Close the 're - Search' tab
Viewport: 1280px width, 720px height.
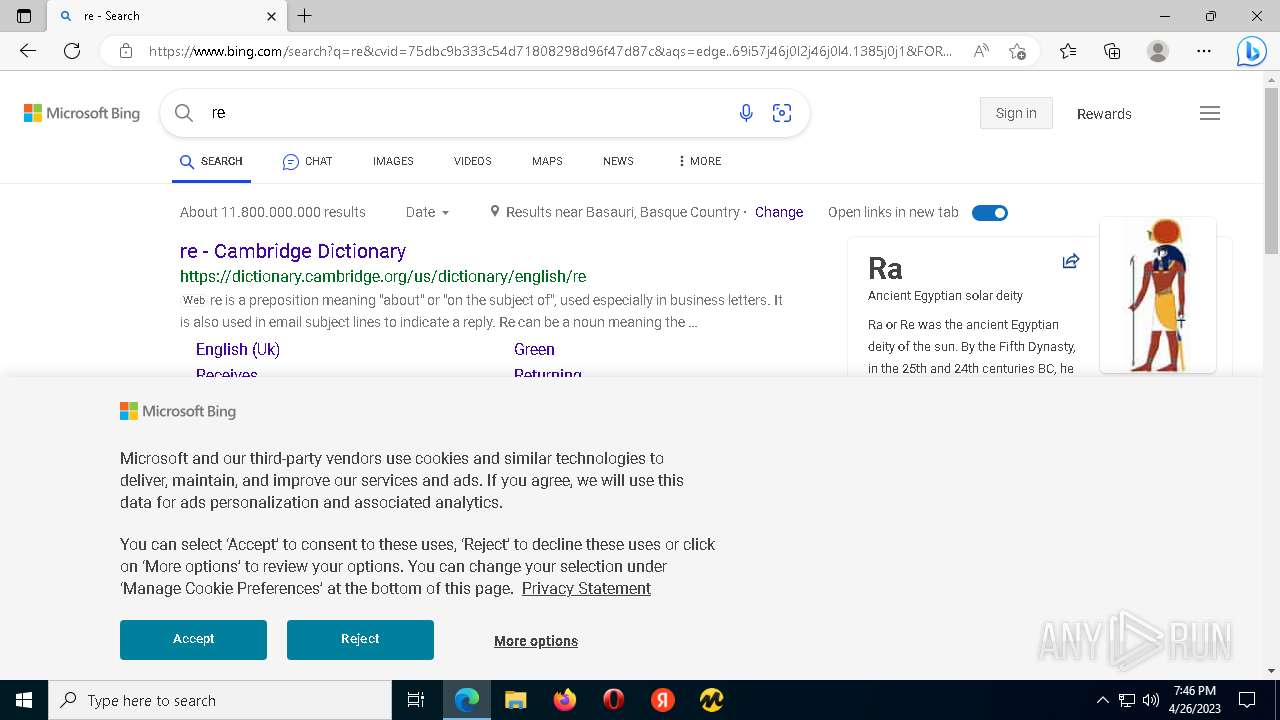click(x=272, y=16)
